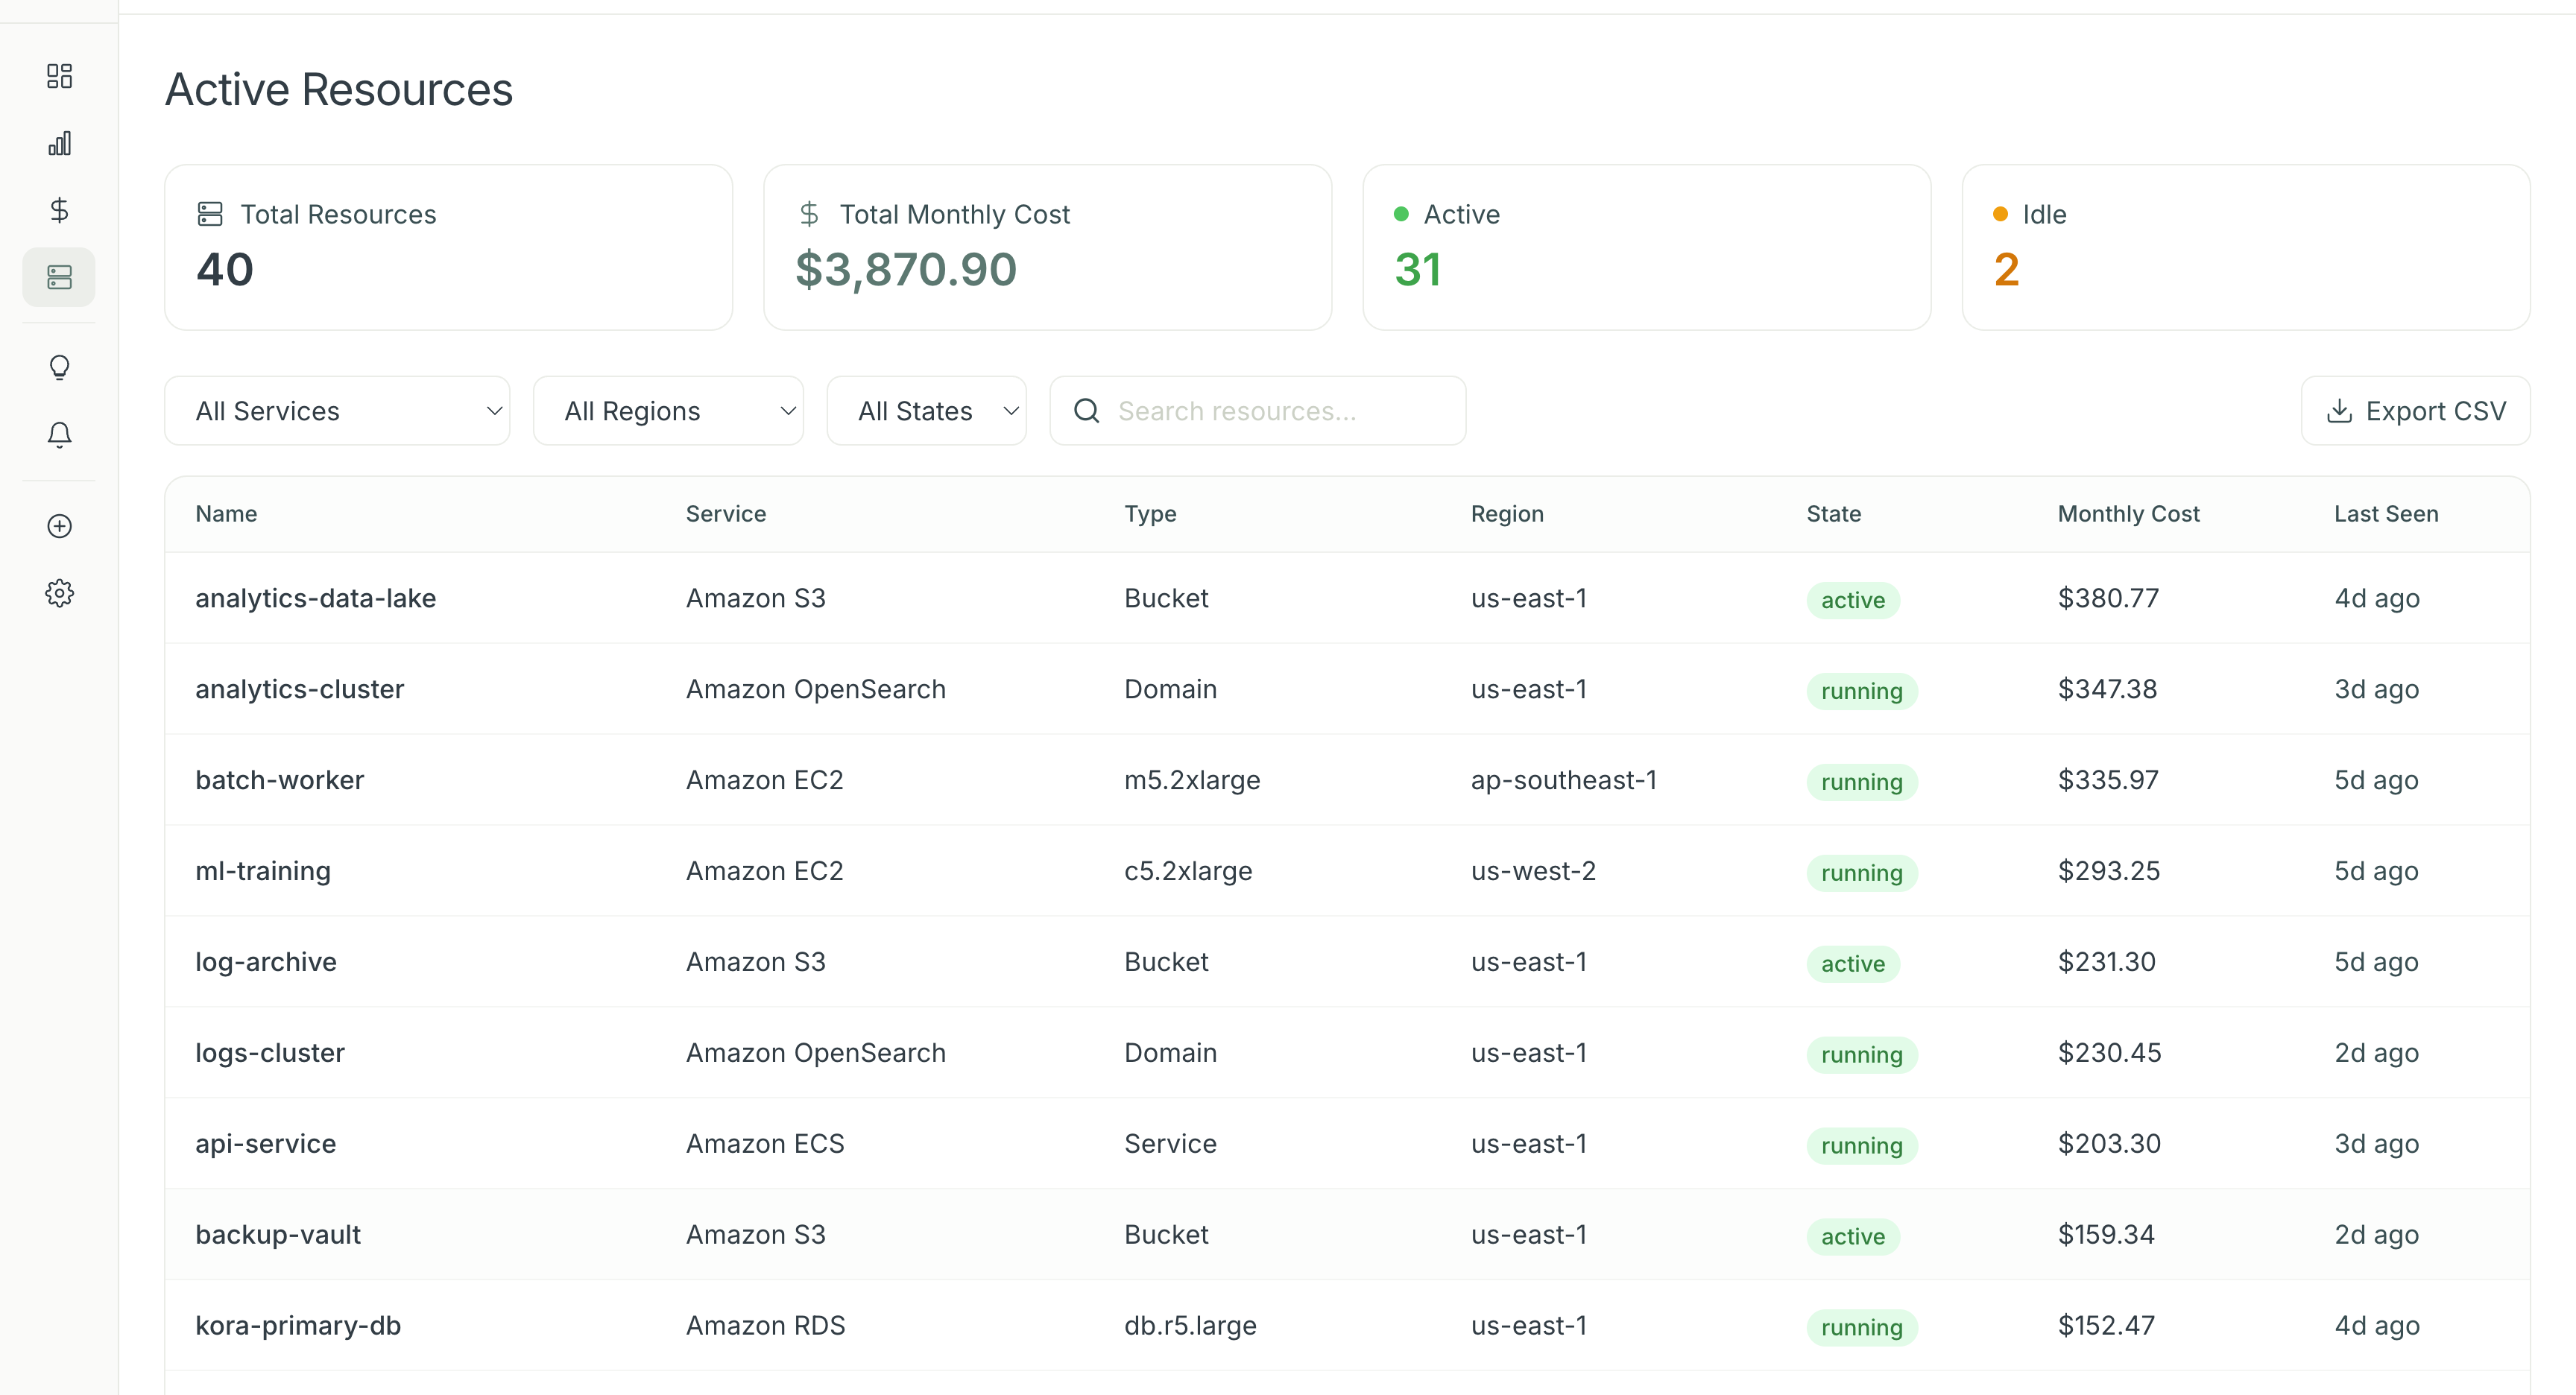
Task: Open the dollar sign costs sidebar icon
Action: tap(59, 210)
